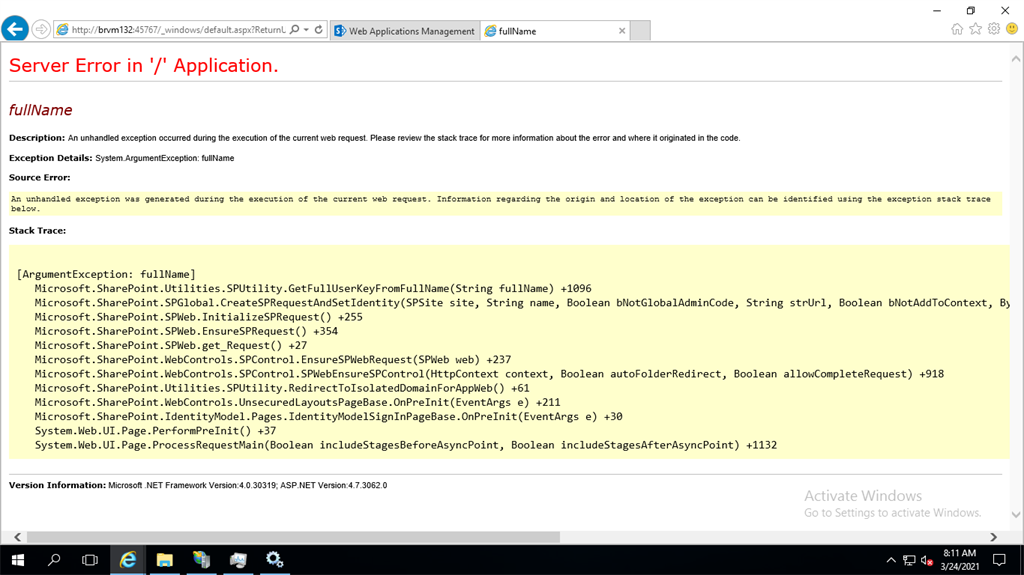Click the address bar URL field
The width and height of the screenshot is (1024, 575).
(x=178, y=30)
